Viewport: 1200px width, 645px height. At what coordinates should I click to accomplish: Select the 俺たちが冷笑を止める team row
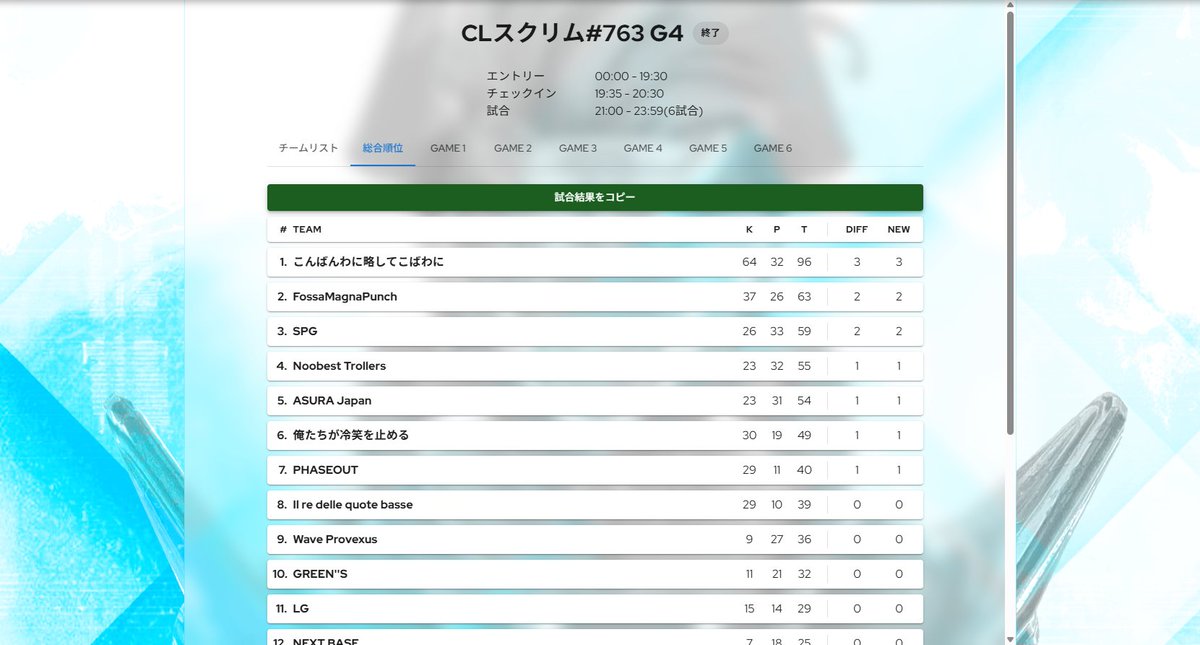coord(595,436)
